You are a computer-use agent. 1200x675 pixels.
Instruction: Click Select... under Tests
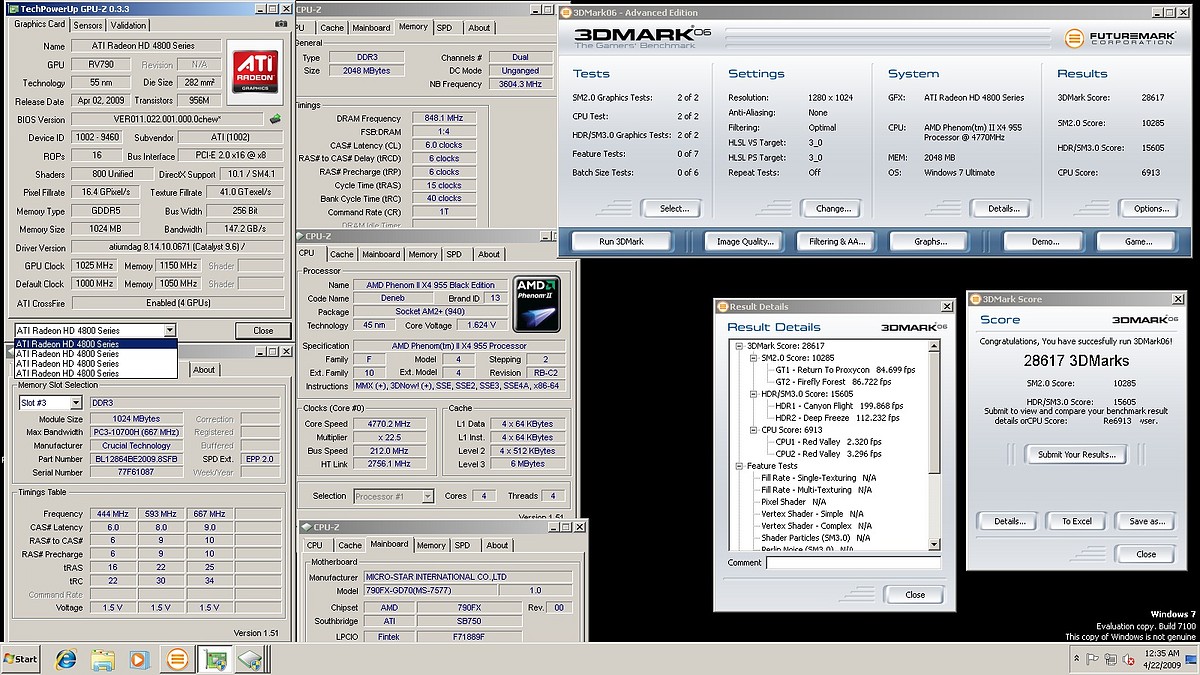[673, 208]
